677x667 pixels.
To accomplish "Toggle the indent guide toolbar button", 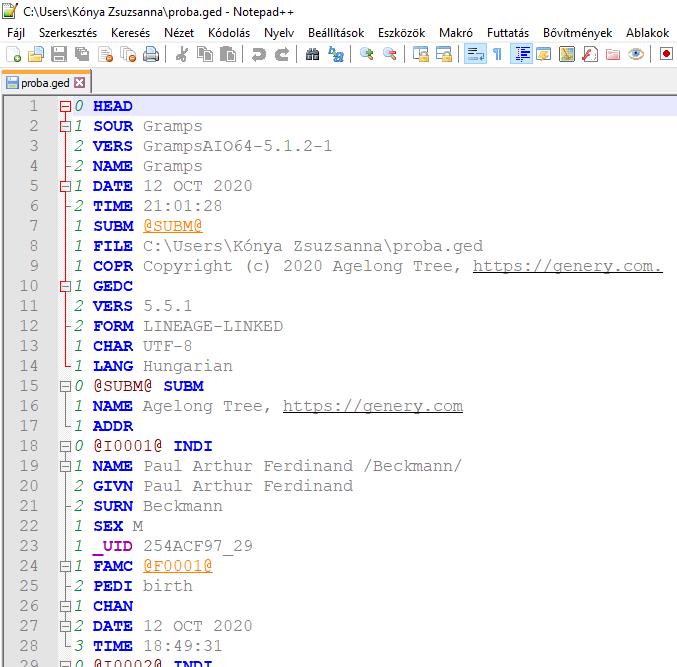I will click(522, 55).
